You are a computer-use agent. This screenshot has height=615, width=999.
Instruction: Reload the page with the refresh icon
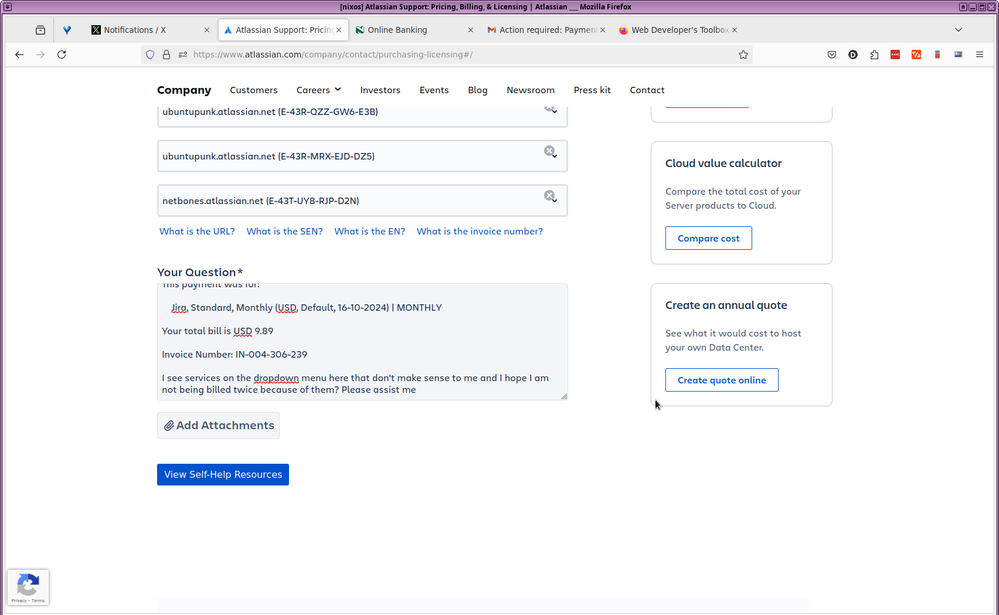click(62, 55)
